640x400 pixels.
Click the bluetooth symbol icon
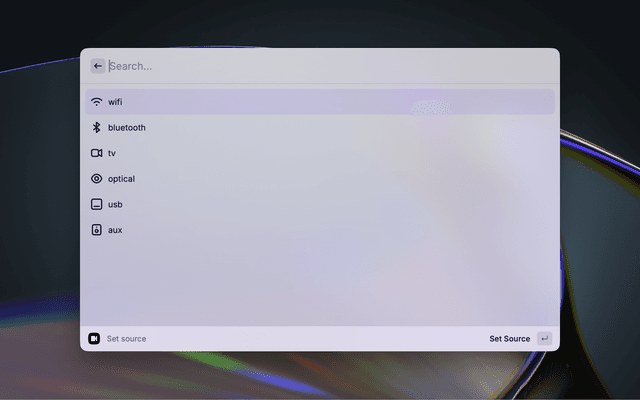click(x=97, y=128)
